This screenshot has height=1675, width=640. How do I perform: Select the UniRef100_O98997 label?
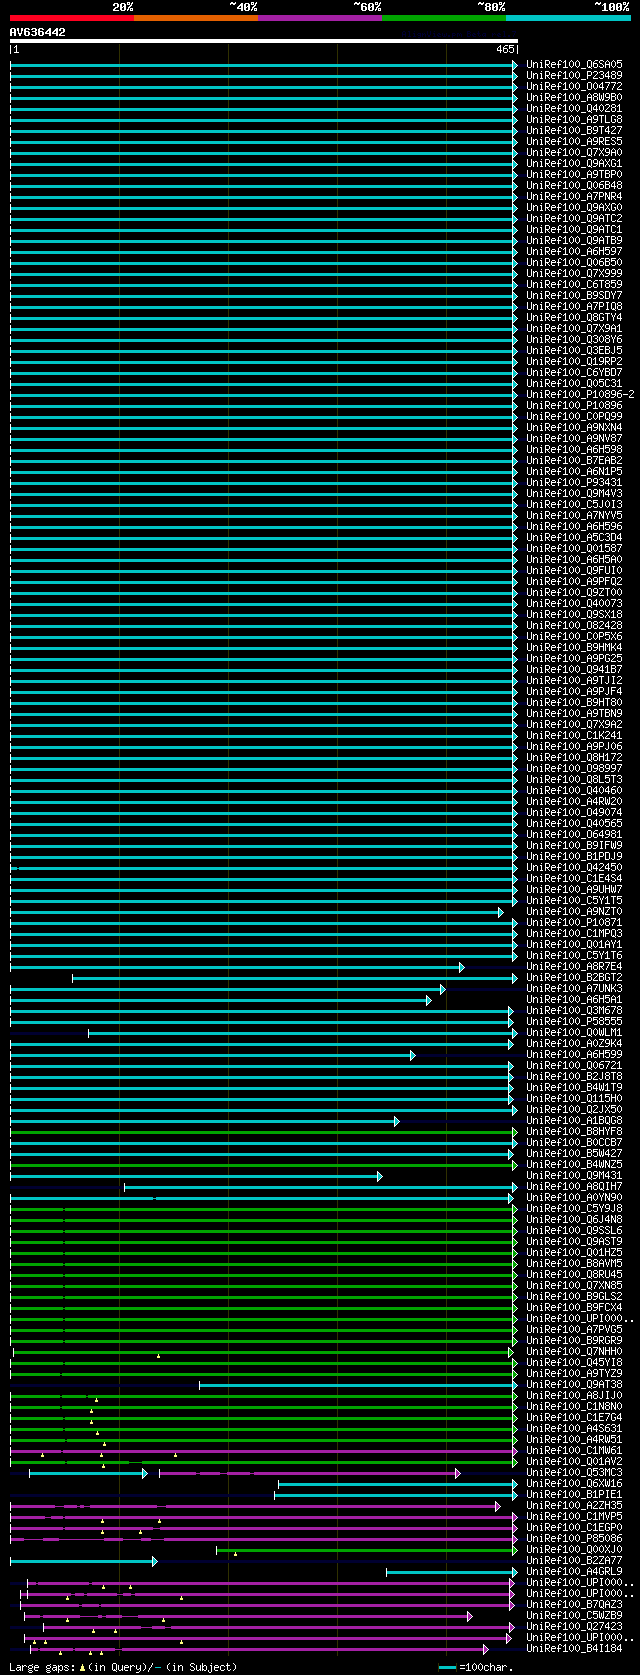click(x=574, y=768)
